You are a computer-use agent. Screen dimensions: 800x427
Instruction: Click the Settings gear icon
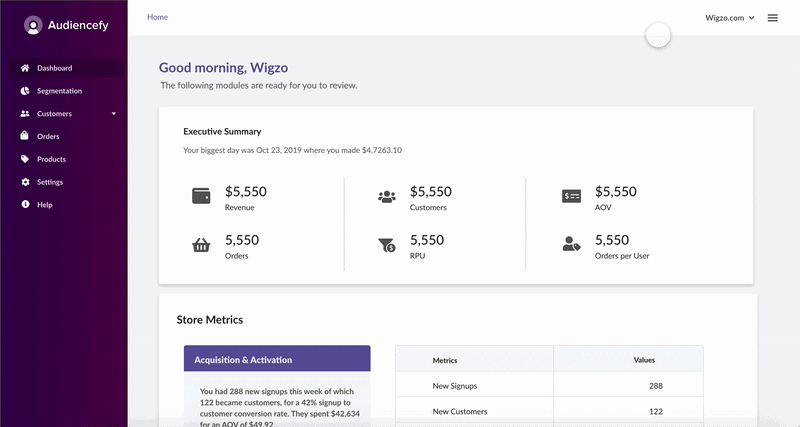pyautogui.click(x=25, y=182)
